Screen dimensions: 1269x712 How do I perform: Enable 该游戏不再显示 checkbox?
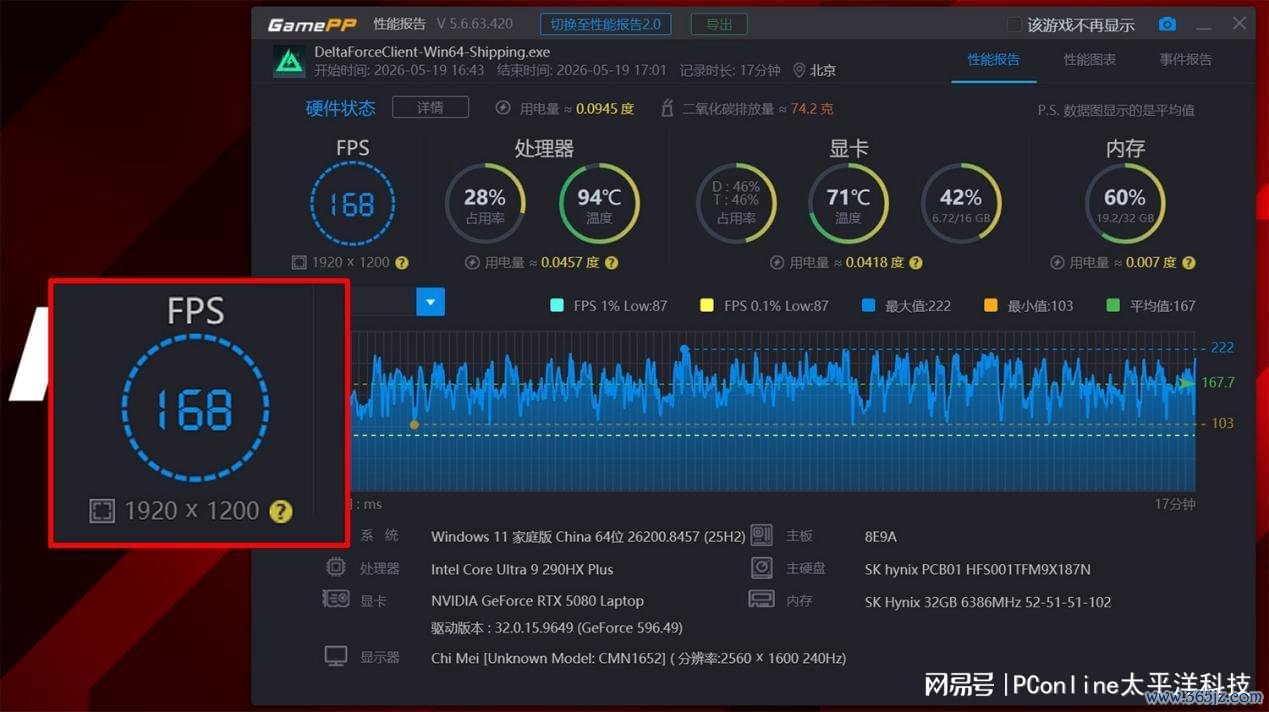click(1014, 24)
